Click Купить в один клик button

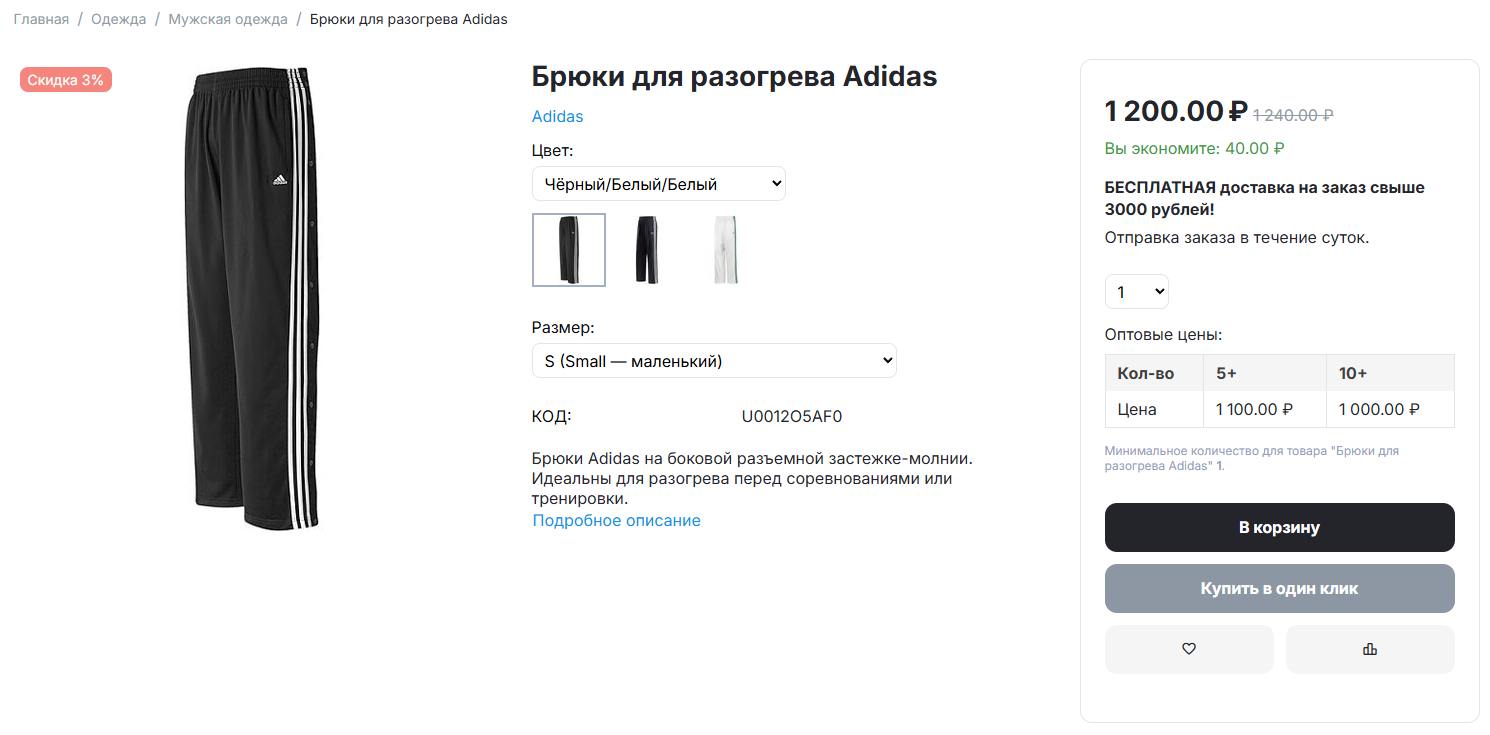pos(1280,588)
